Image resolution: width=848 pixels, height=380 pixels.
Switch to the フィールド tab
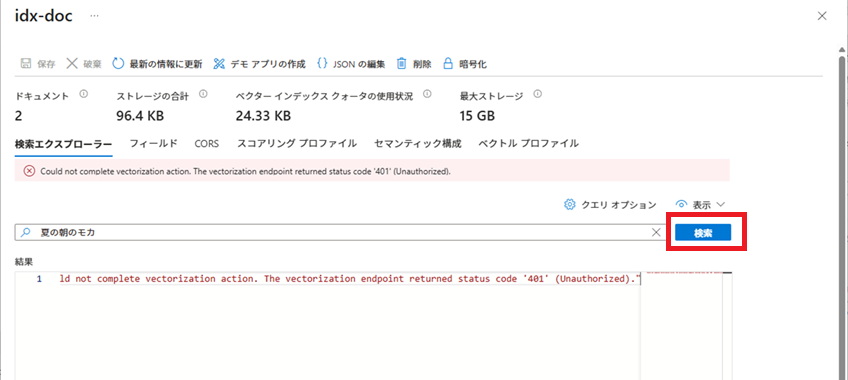click(x=154, y=144)
